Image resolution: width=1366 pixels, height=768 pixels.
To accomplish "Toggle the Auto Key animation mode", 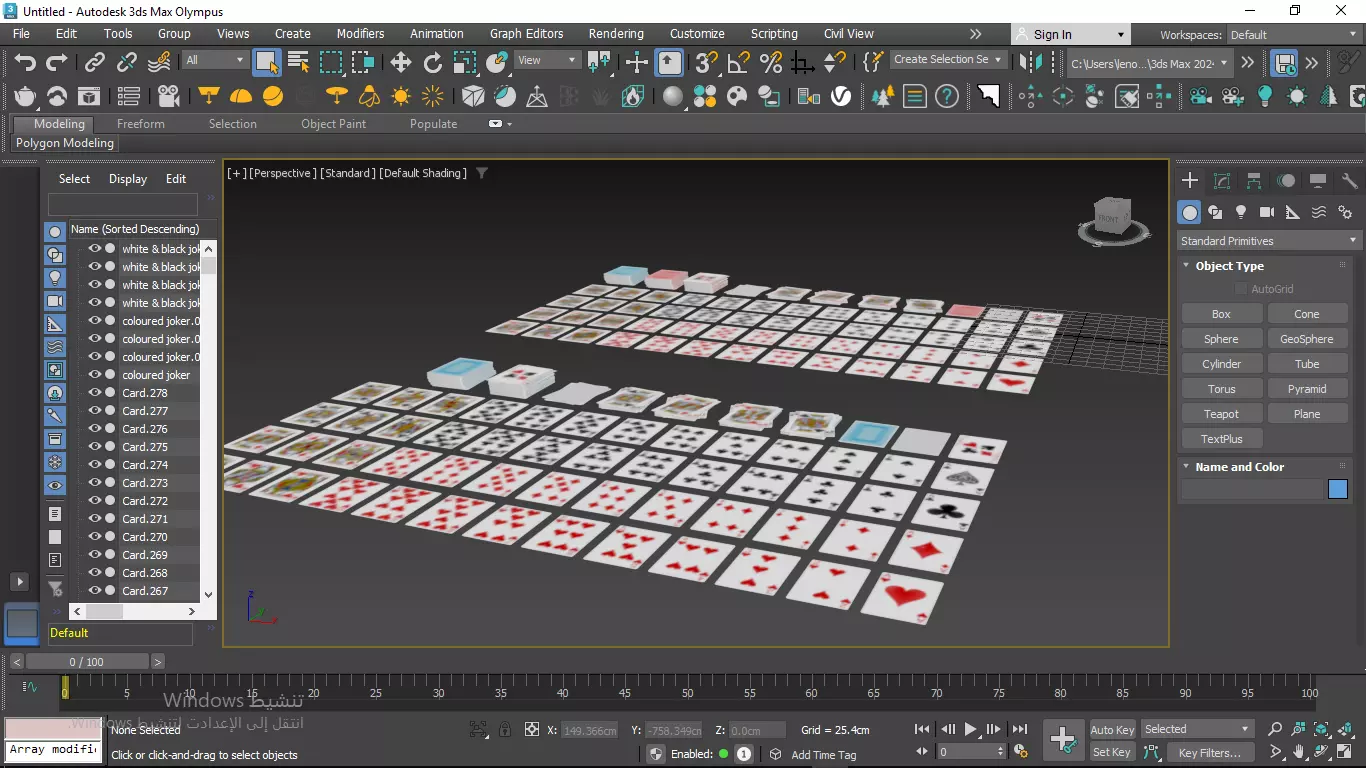I will (x=1112, y=730).
